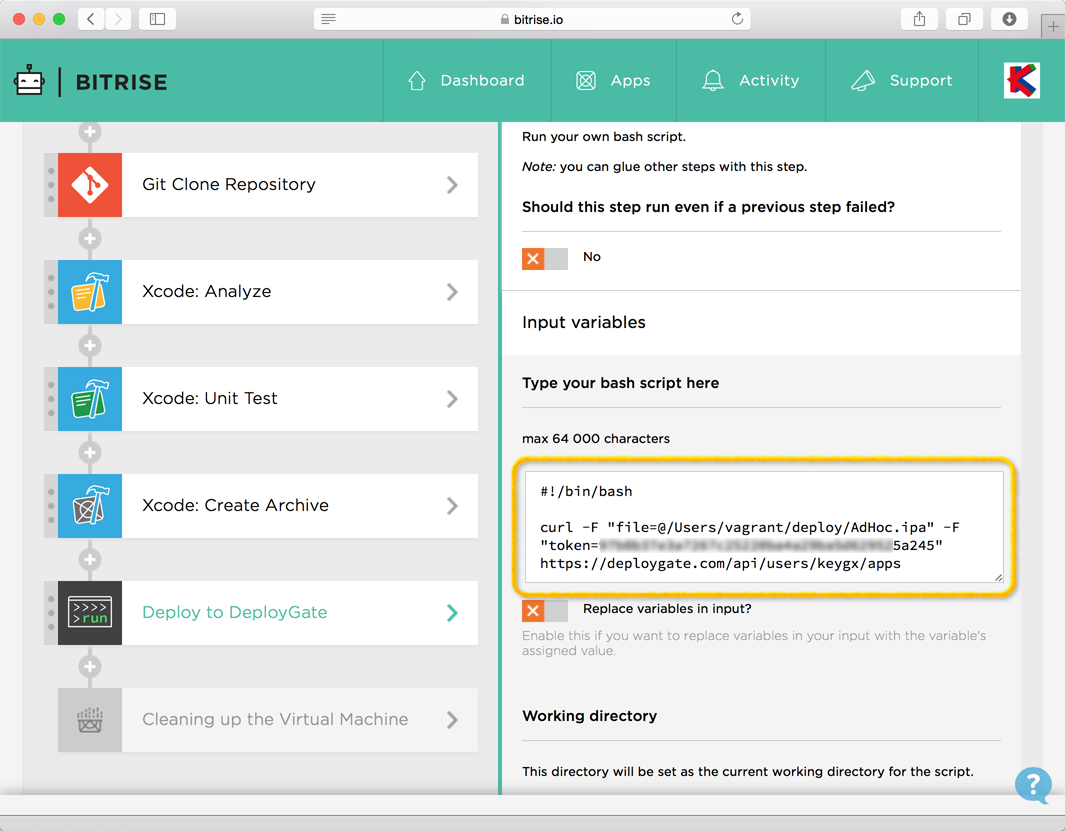Click the Xcode: Analyze step icon
1065x831 pixels.
(x=90, y=292)
